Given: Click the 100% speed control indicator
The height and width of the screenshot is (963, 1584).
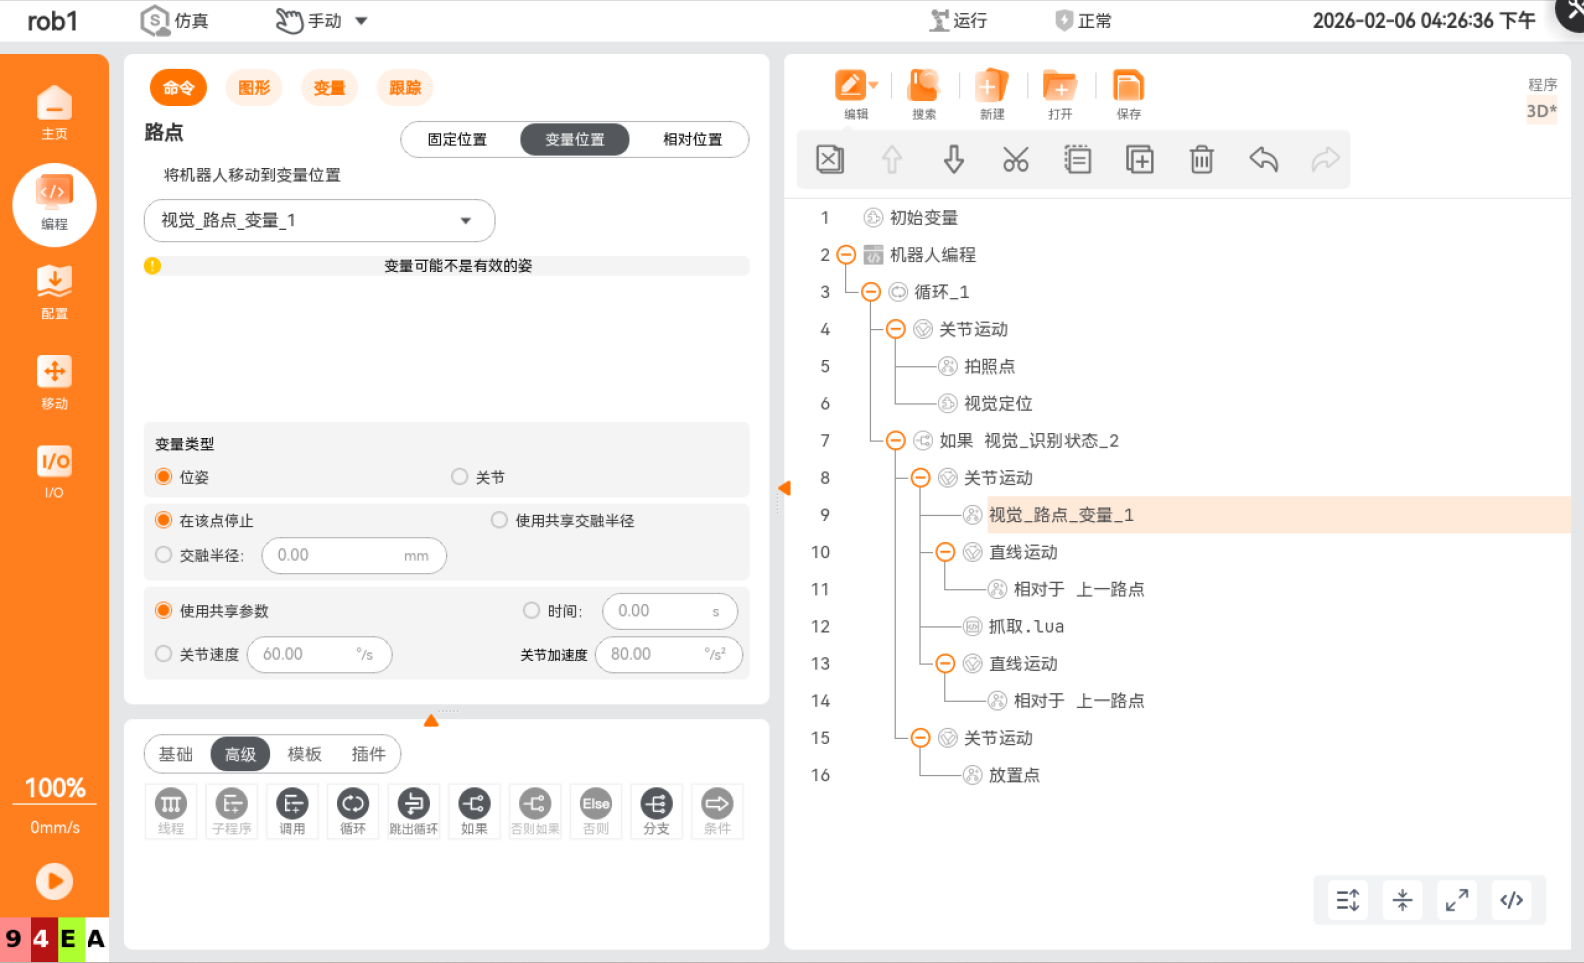Looking at the screenshot, I should (55, 788).
